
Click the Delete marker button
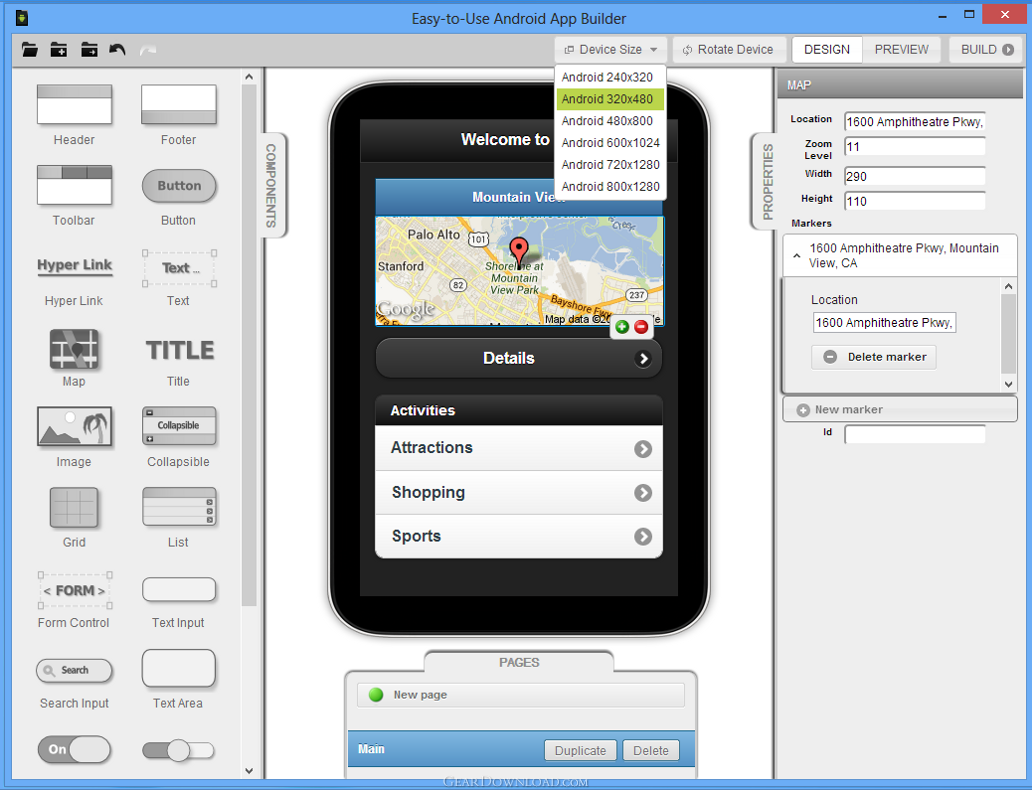(873, 357)
